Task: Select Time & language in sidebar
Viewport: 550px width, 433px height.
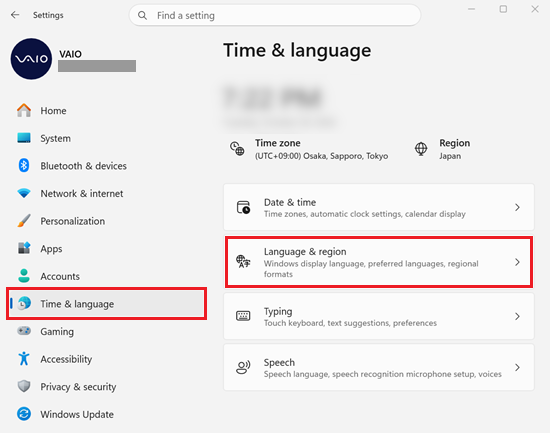Action: [106, 304]
